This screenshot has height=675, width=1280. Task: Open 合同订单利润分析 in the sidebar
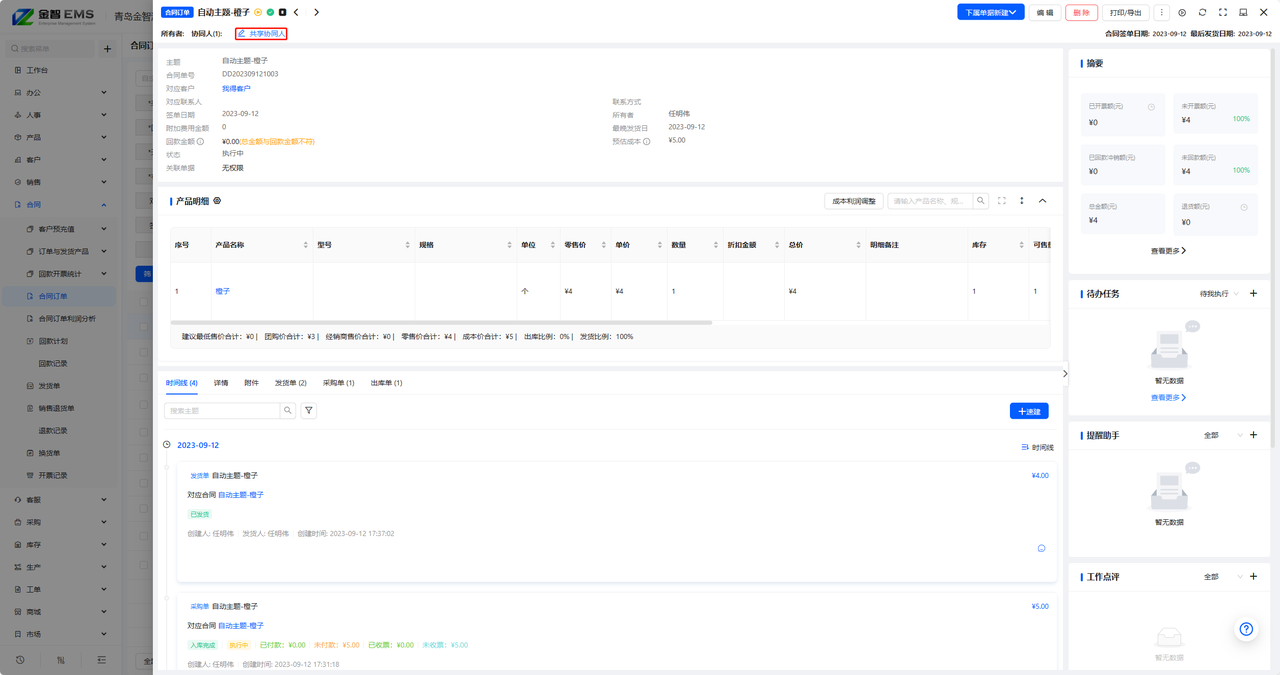(x=68, y=319)
